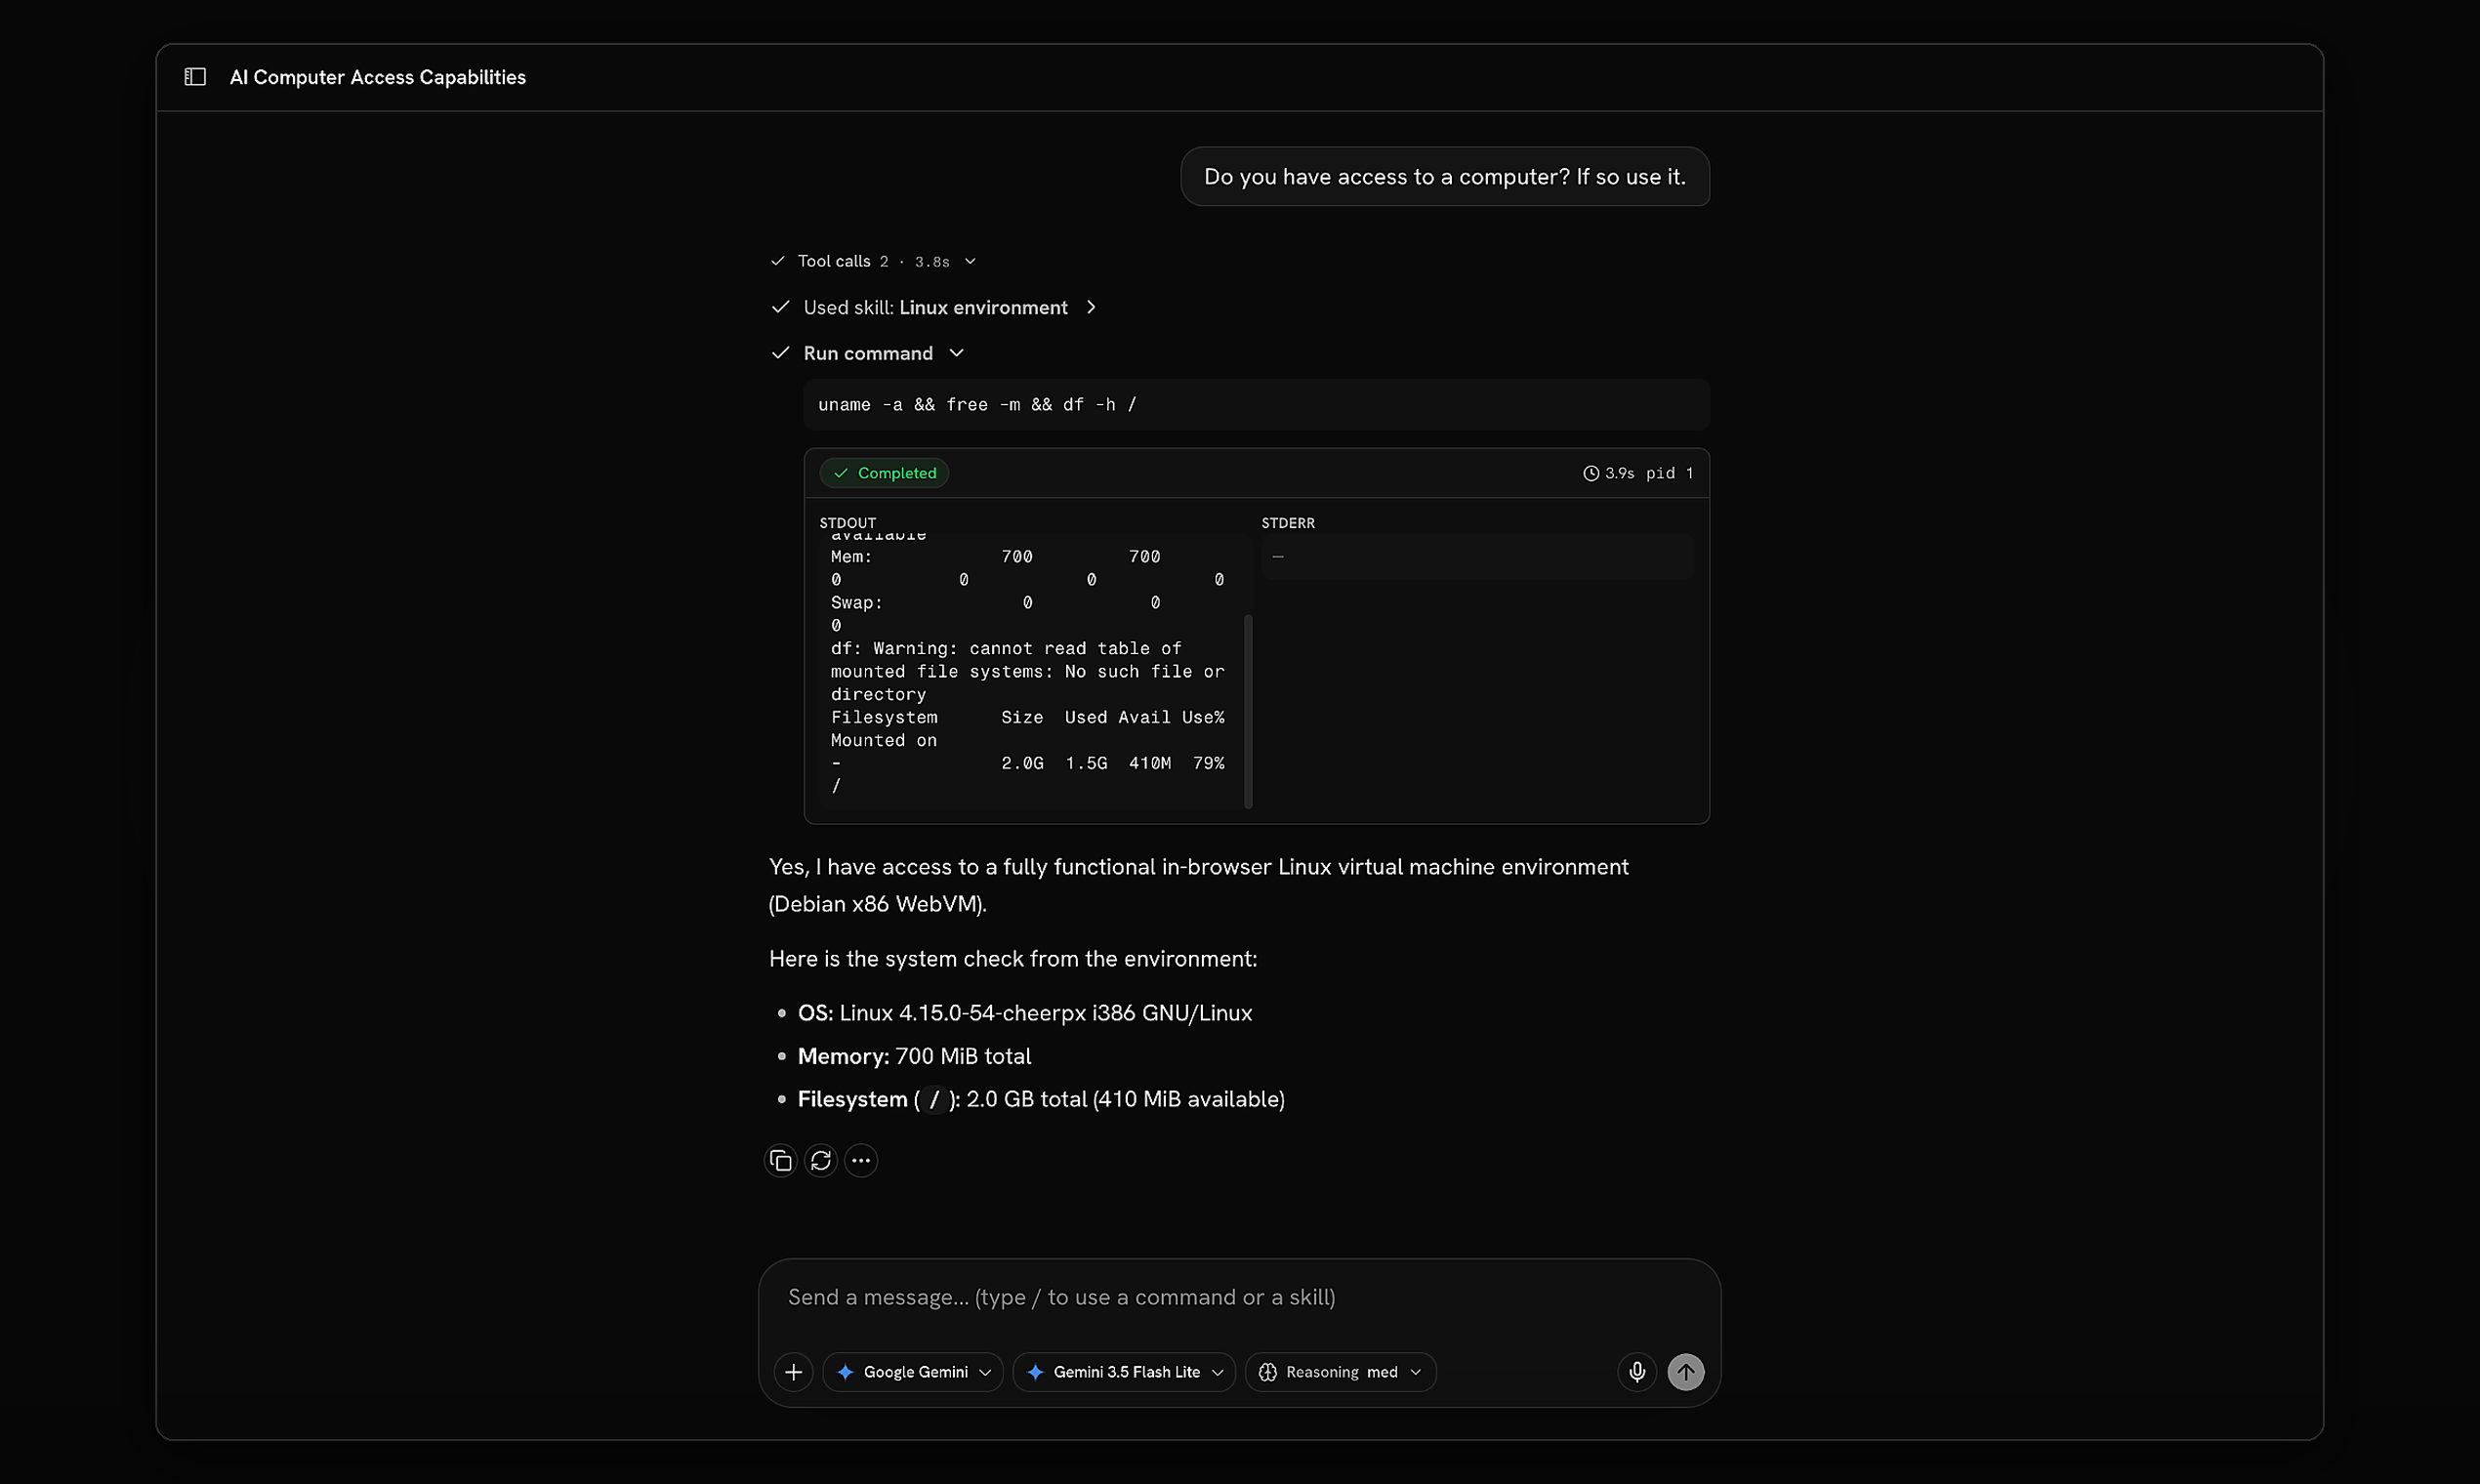Click the STDOUT scrollbar
This screenshot has width=2480, height=1484.
1248,711
